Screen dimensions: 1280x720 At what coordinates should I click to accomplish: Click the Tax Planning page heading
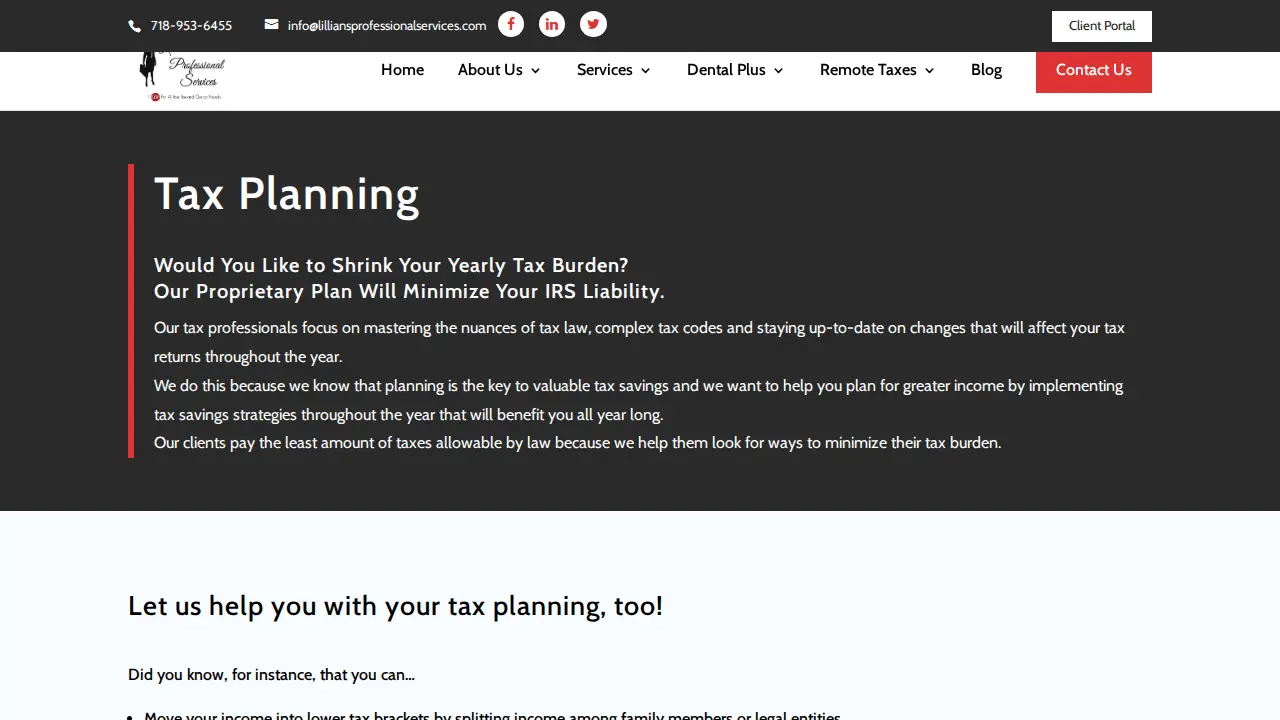[x=286, y=194]
